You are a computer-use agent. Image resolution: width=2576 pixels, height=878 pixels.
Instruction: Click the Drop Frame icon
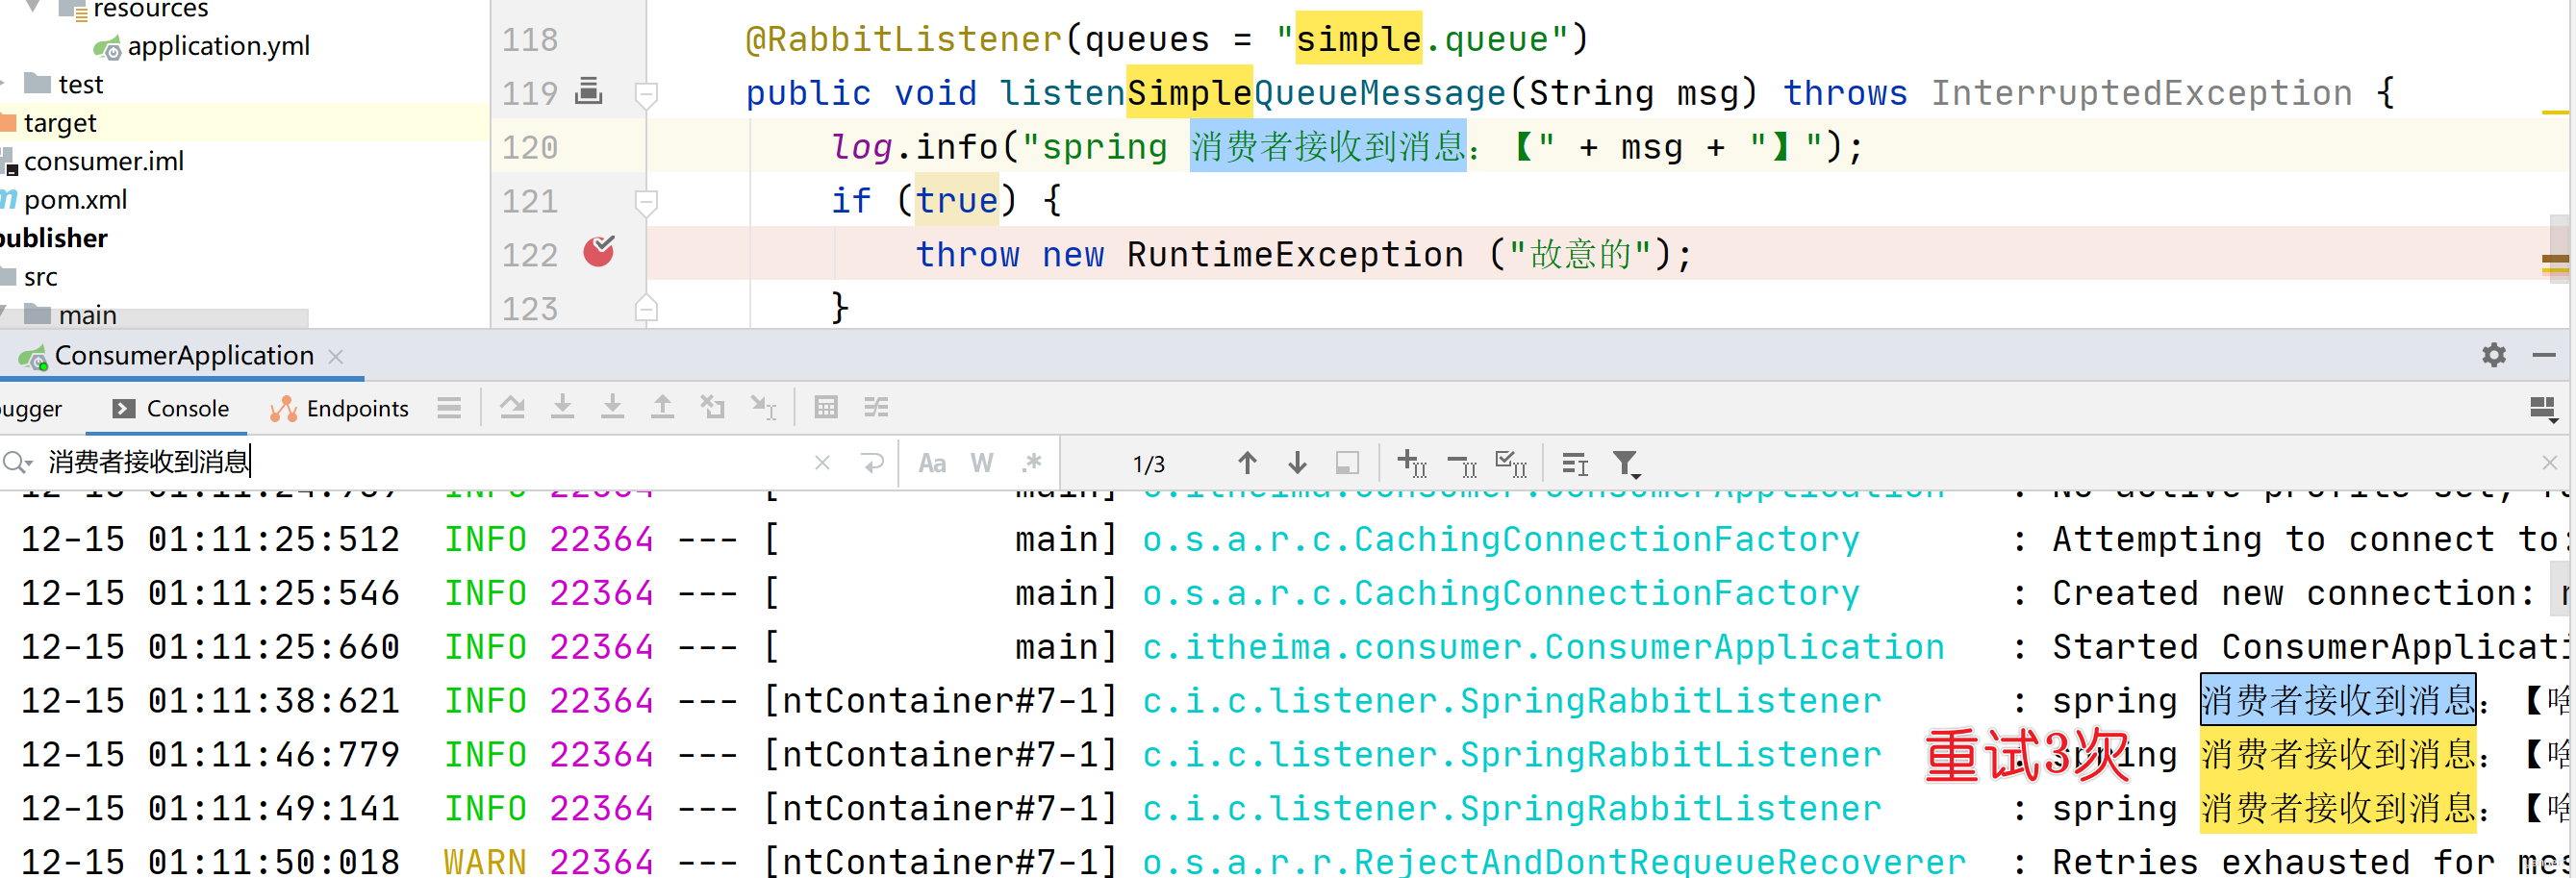(712, 407)
